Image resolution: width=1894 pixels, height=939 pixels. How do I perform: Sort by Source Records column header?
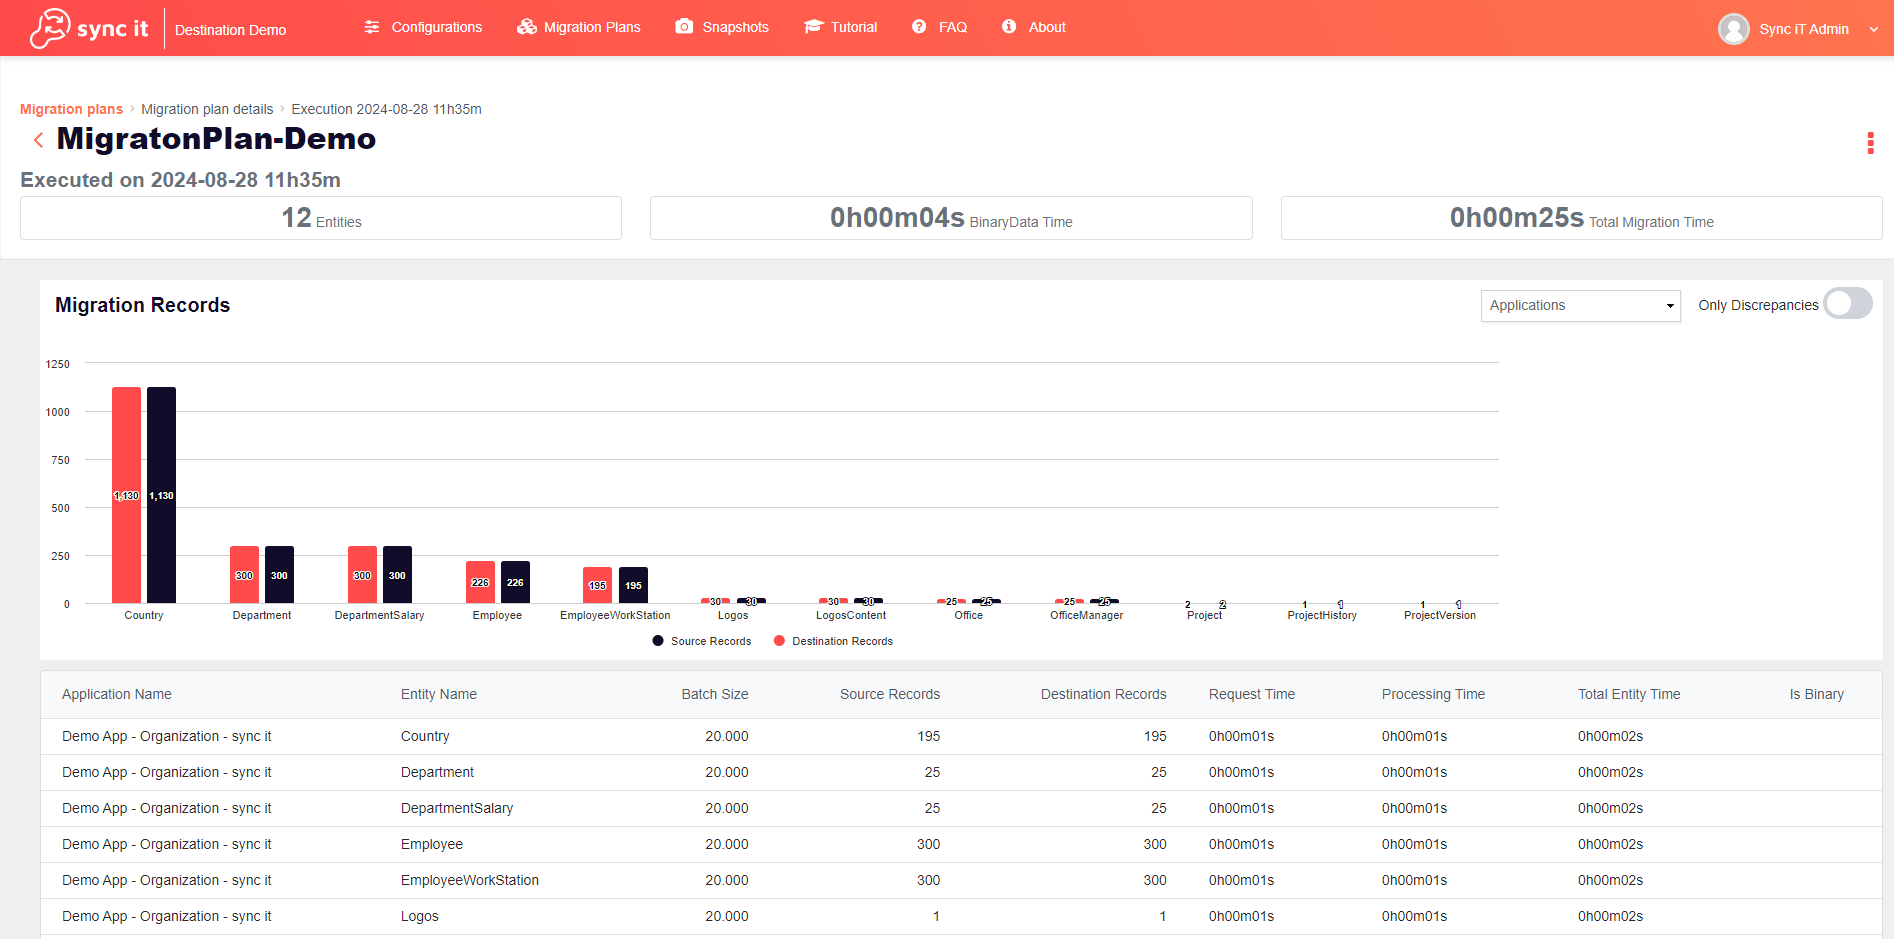890,694
